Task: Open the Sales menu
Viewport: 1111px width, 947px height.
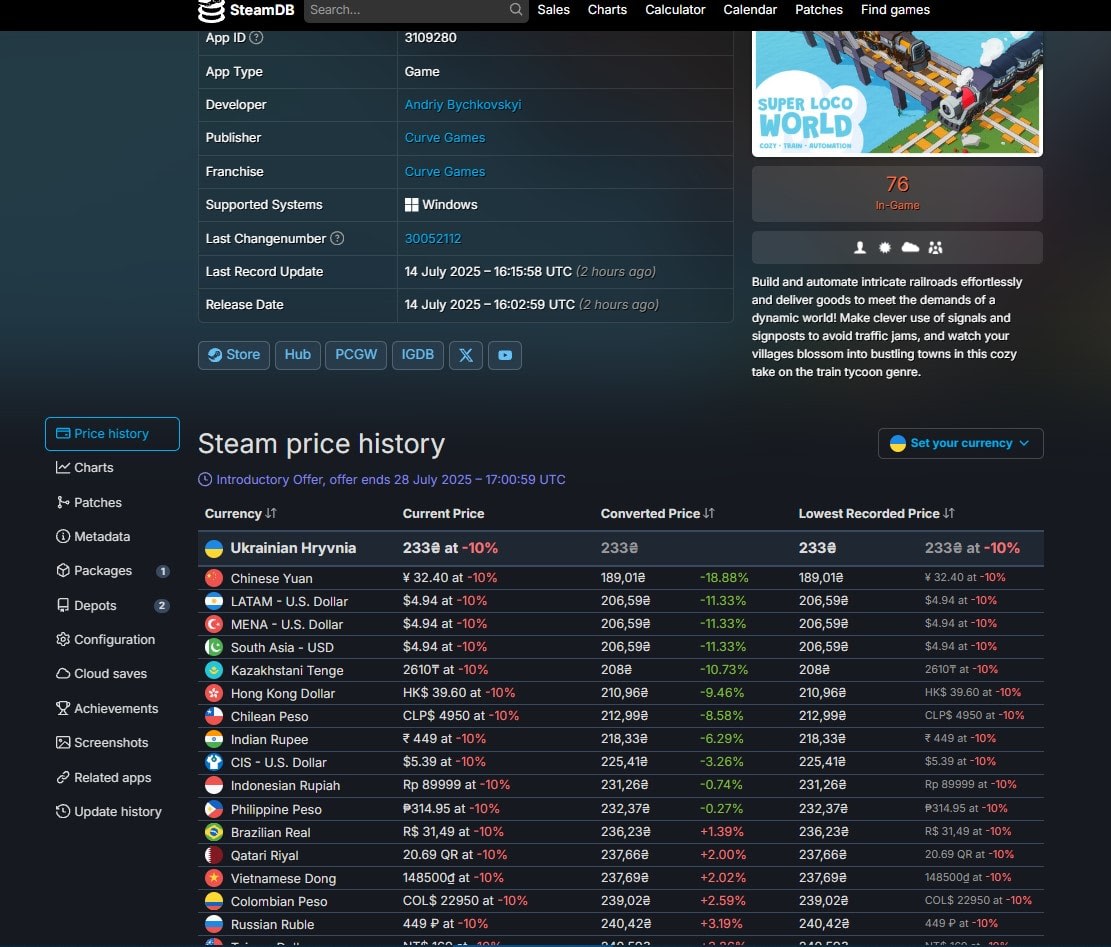Action: [553, 10]
